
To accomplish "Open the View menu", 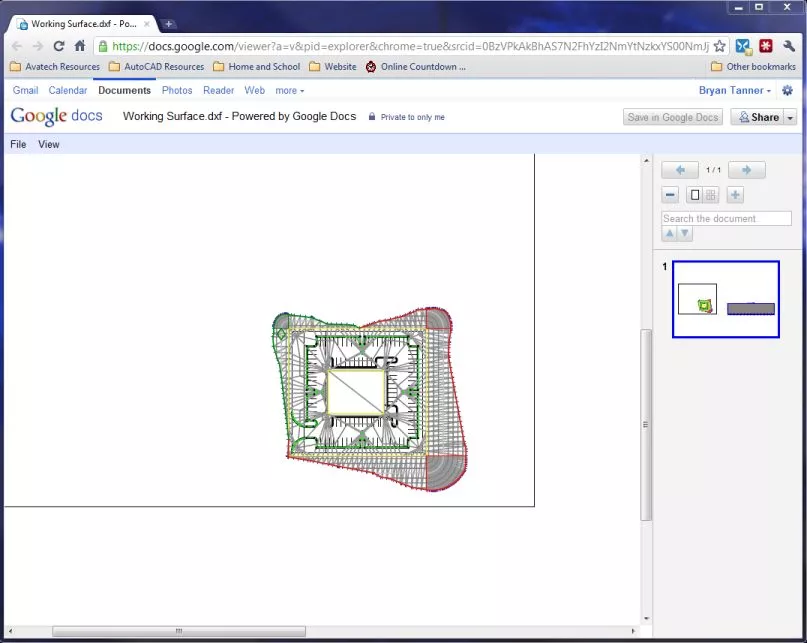I will (48, 145).
